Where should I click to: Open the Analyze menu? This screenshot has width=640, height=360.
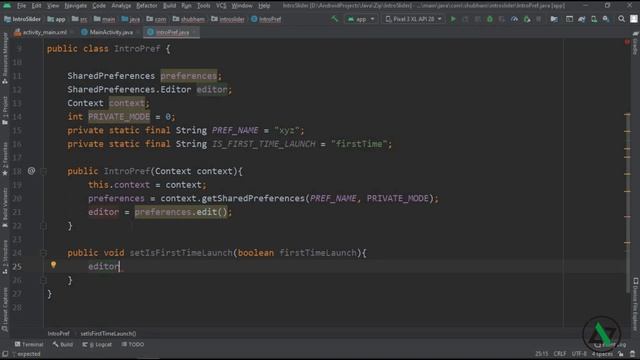(x=121, y=6)
